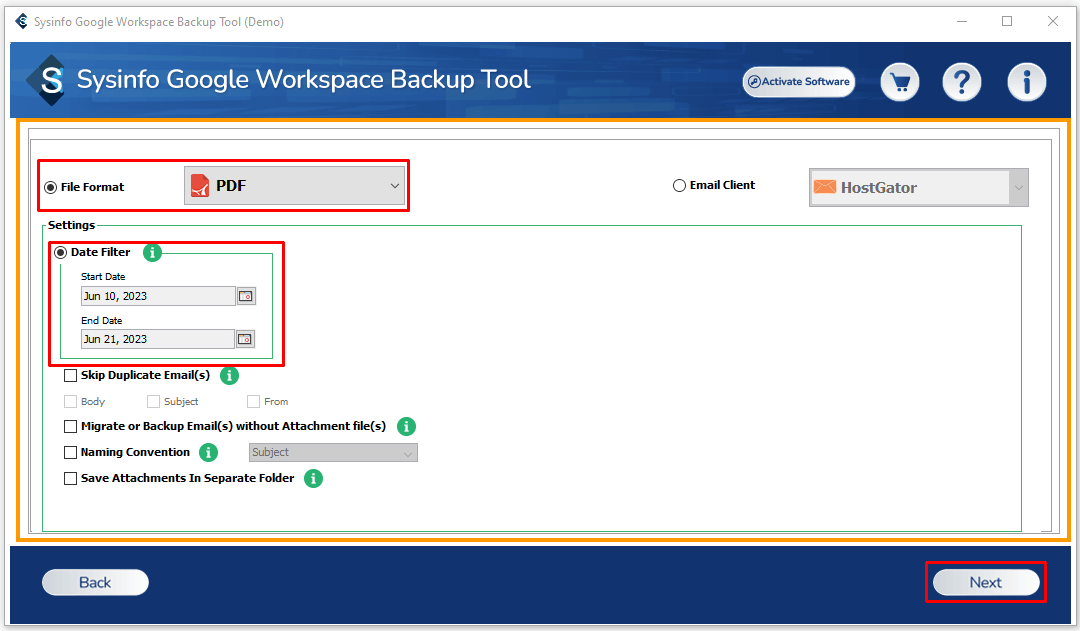The height and width of the screenshot is (631, 1080).
Task: Click the title bar app icon
Action: pos(21,21)
